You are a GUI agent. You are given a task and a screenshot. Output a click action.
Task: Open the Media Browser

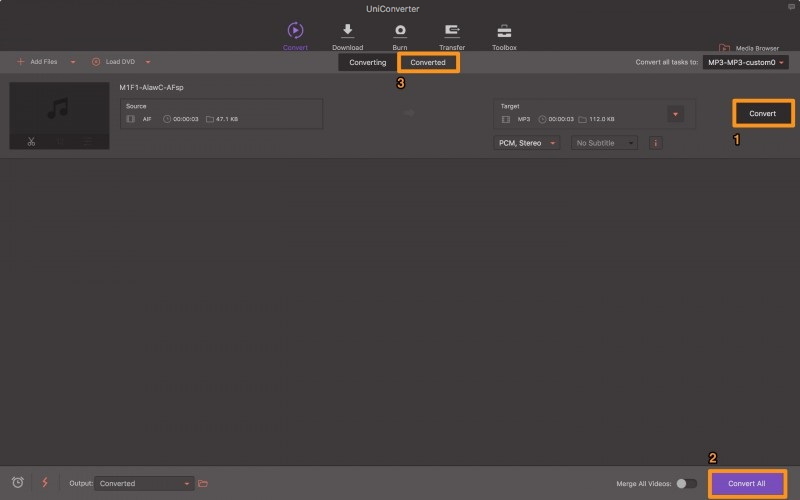[x=748, y=48]
